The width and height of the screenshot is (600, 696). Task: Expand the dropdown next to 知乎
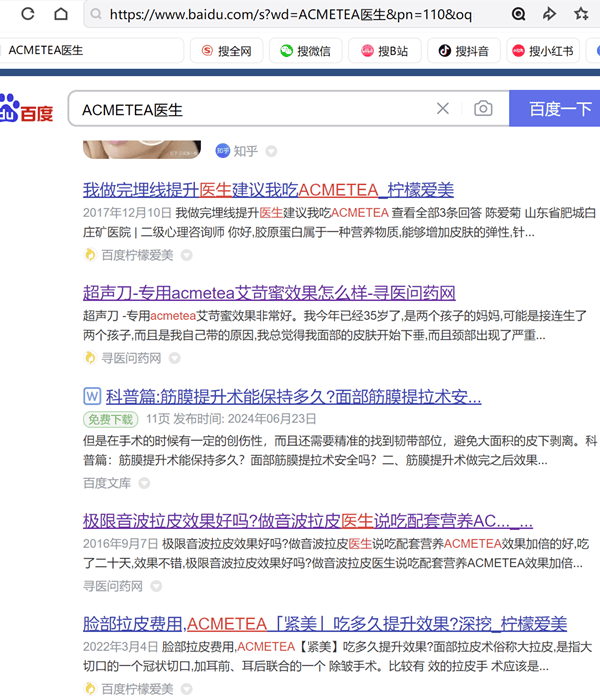[271, 151]
